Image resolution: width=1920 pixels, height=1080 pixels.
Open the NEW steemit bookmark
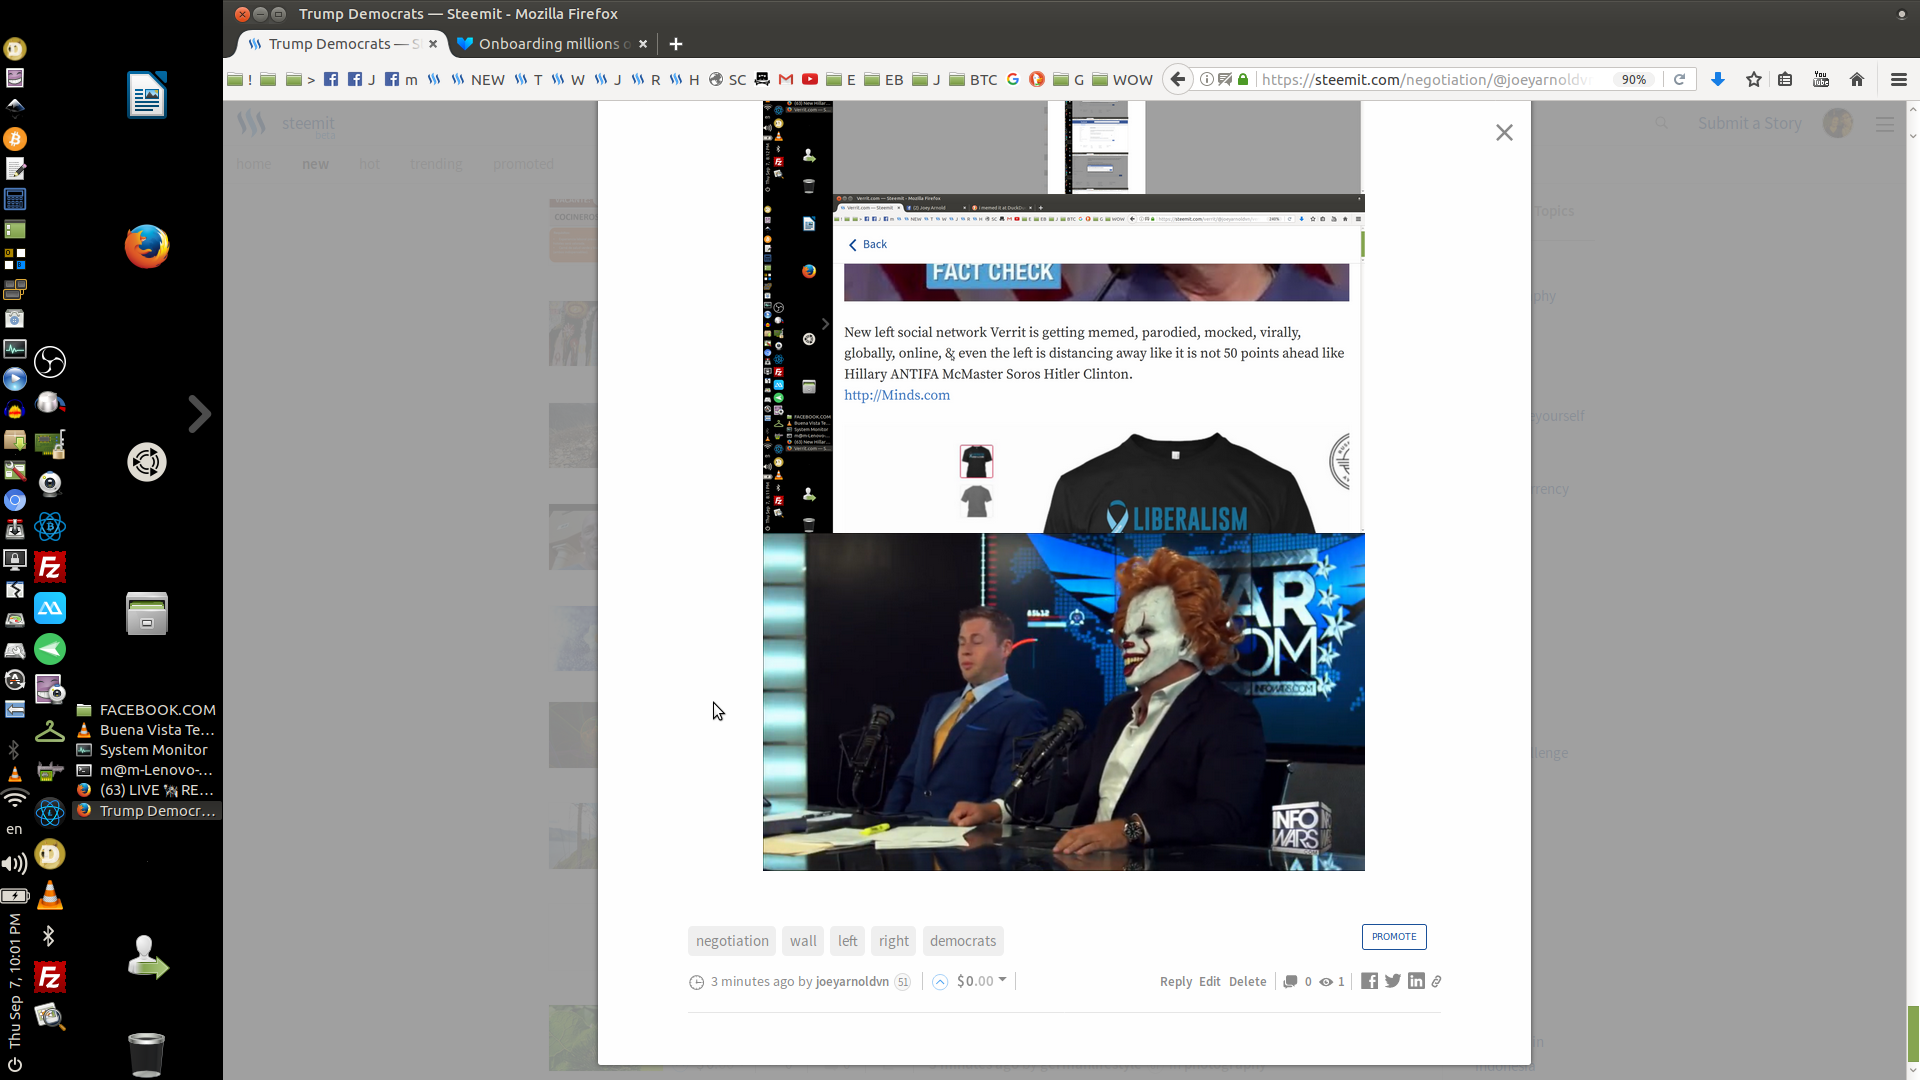pos(478,79)
